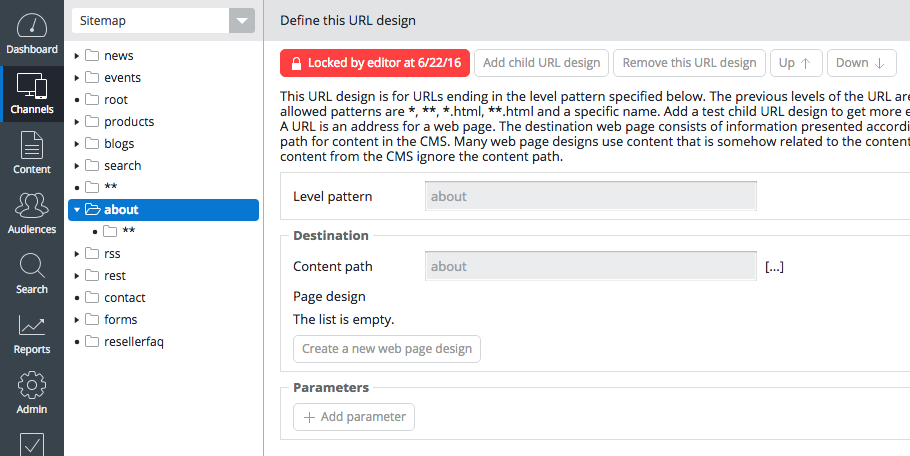Select the Channels devices icon
The height and width of the screenshot is (456, 910).
(31, 85)
